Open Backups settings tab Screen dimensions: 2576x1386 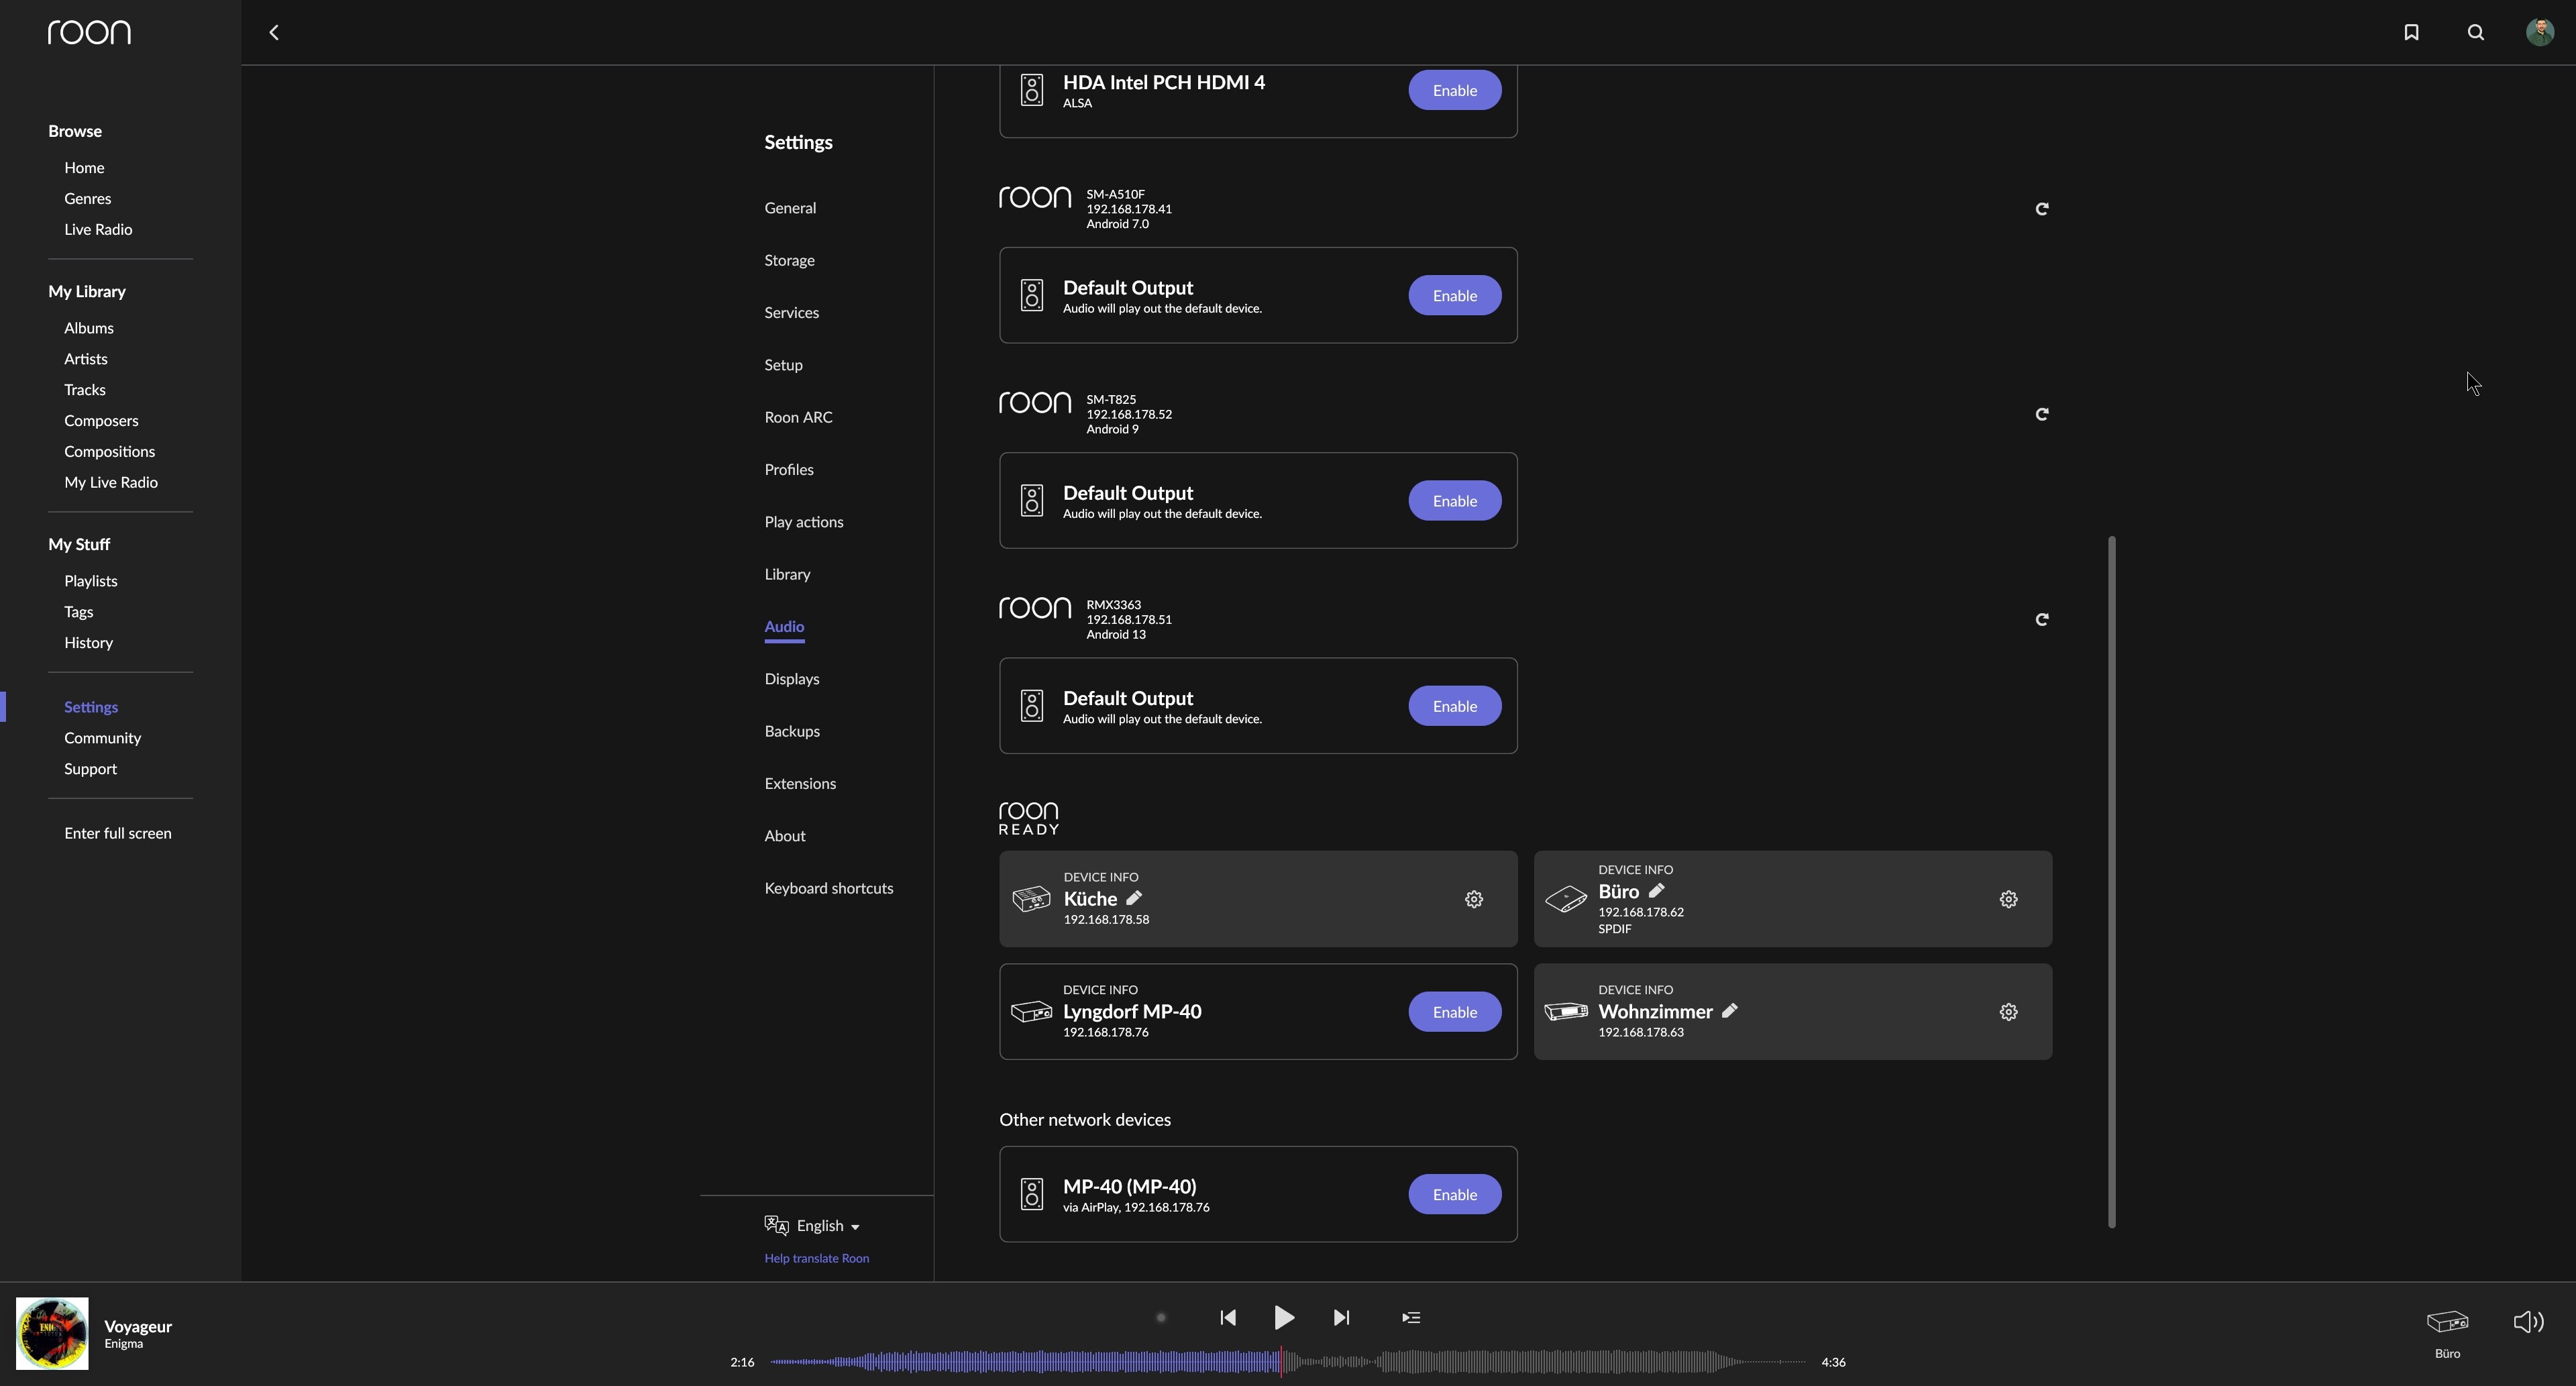coord(792,732)
